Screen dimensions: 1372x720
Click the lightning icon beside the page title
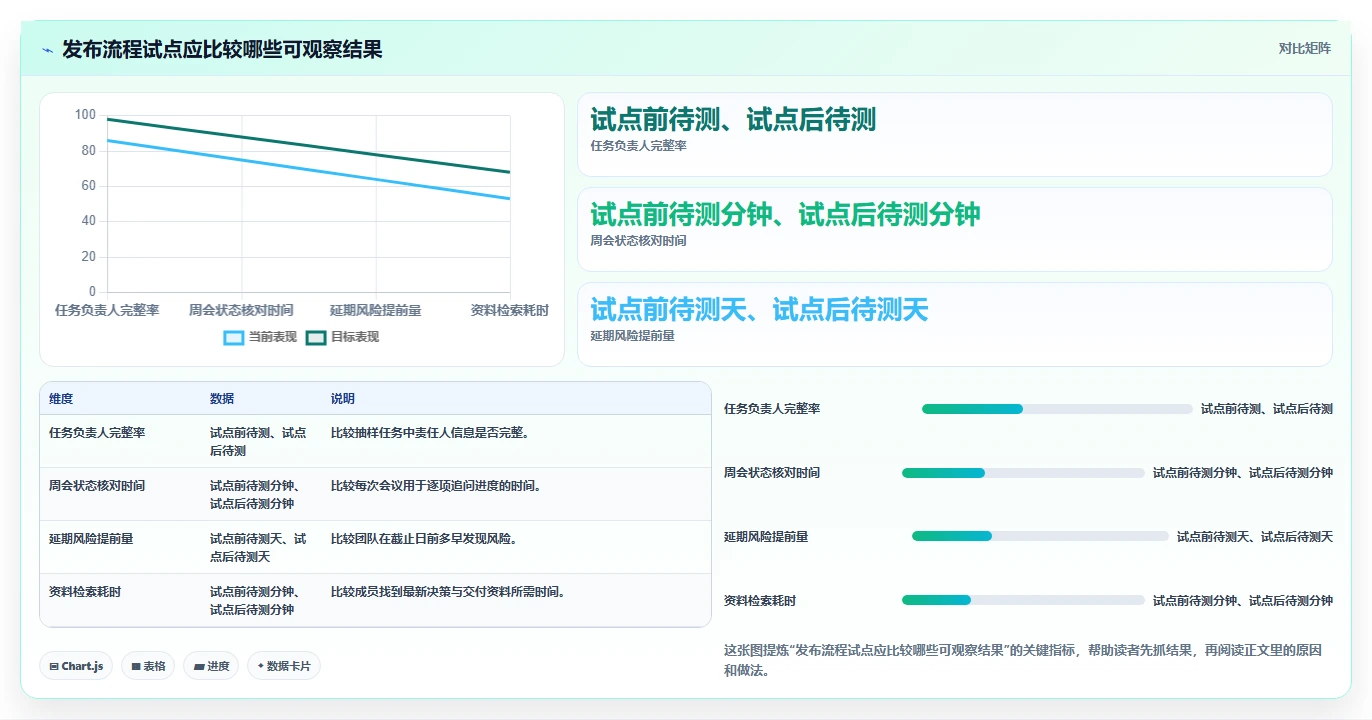[x=47, y=50]
